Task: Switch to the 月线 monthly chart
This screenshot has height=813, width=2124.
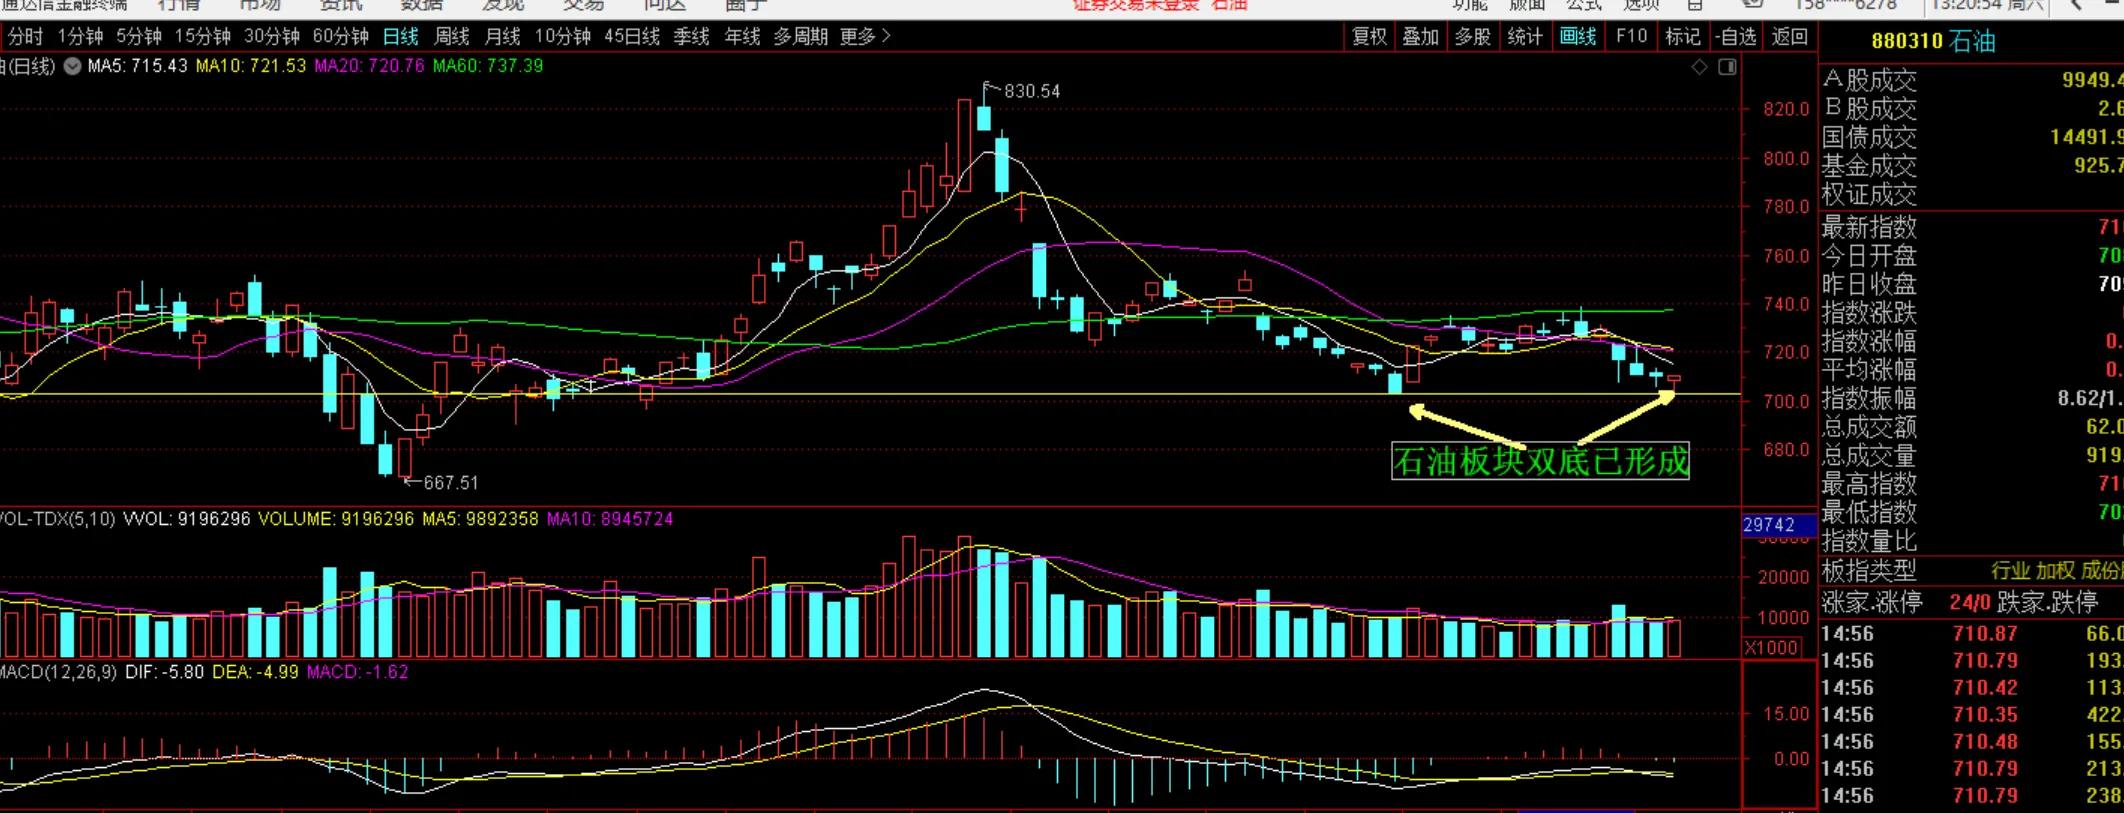Action: tap(502, 37)
